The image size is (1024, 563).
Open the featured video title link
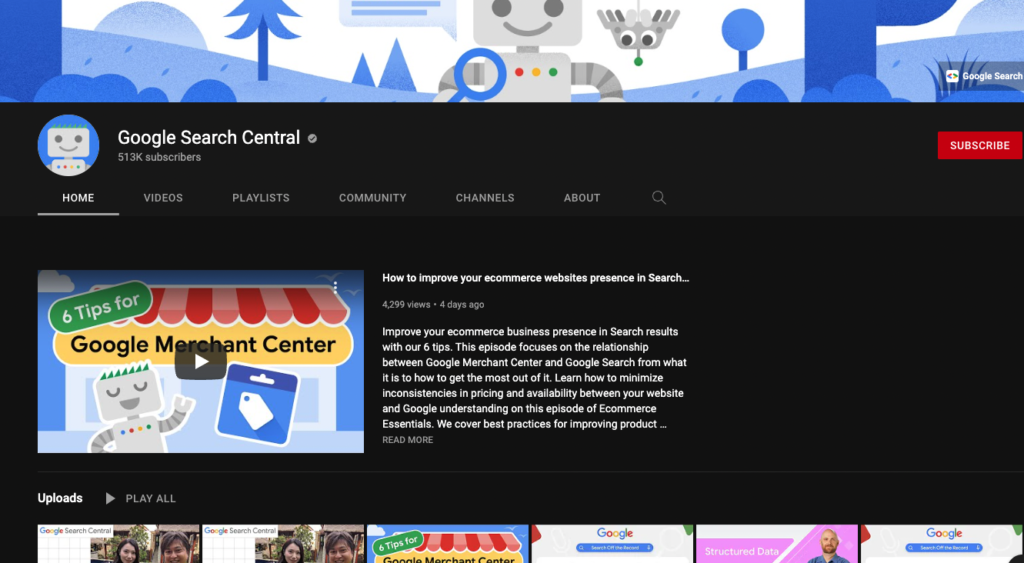pyautogui.click(x=536, y=278)
